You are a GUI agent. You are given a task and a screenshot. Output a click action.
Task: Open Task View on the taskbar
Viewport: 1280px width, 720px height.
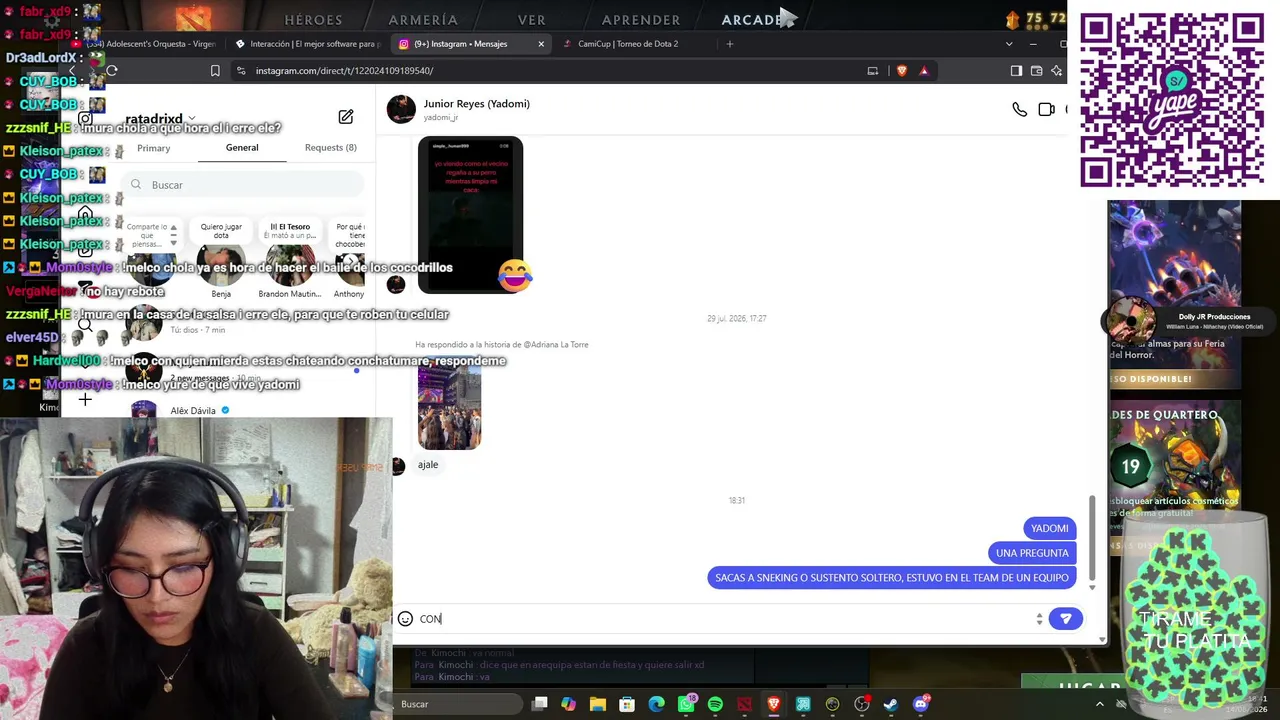point(540,704)
